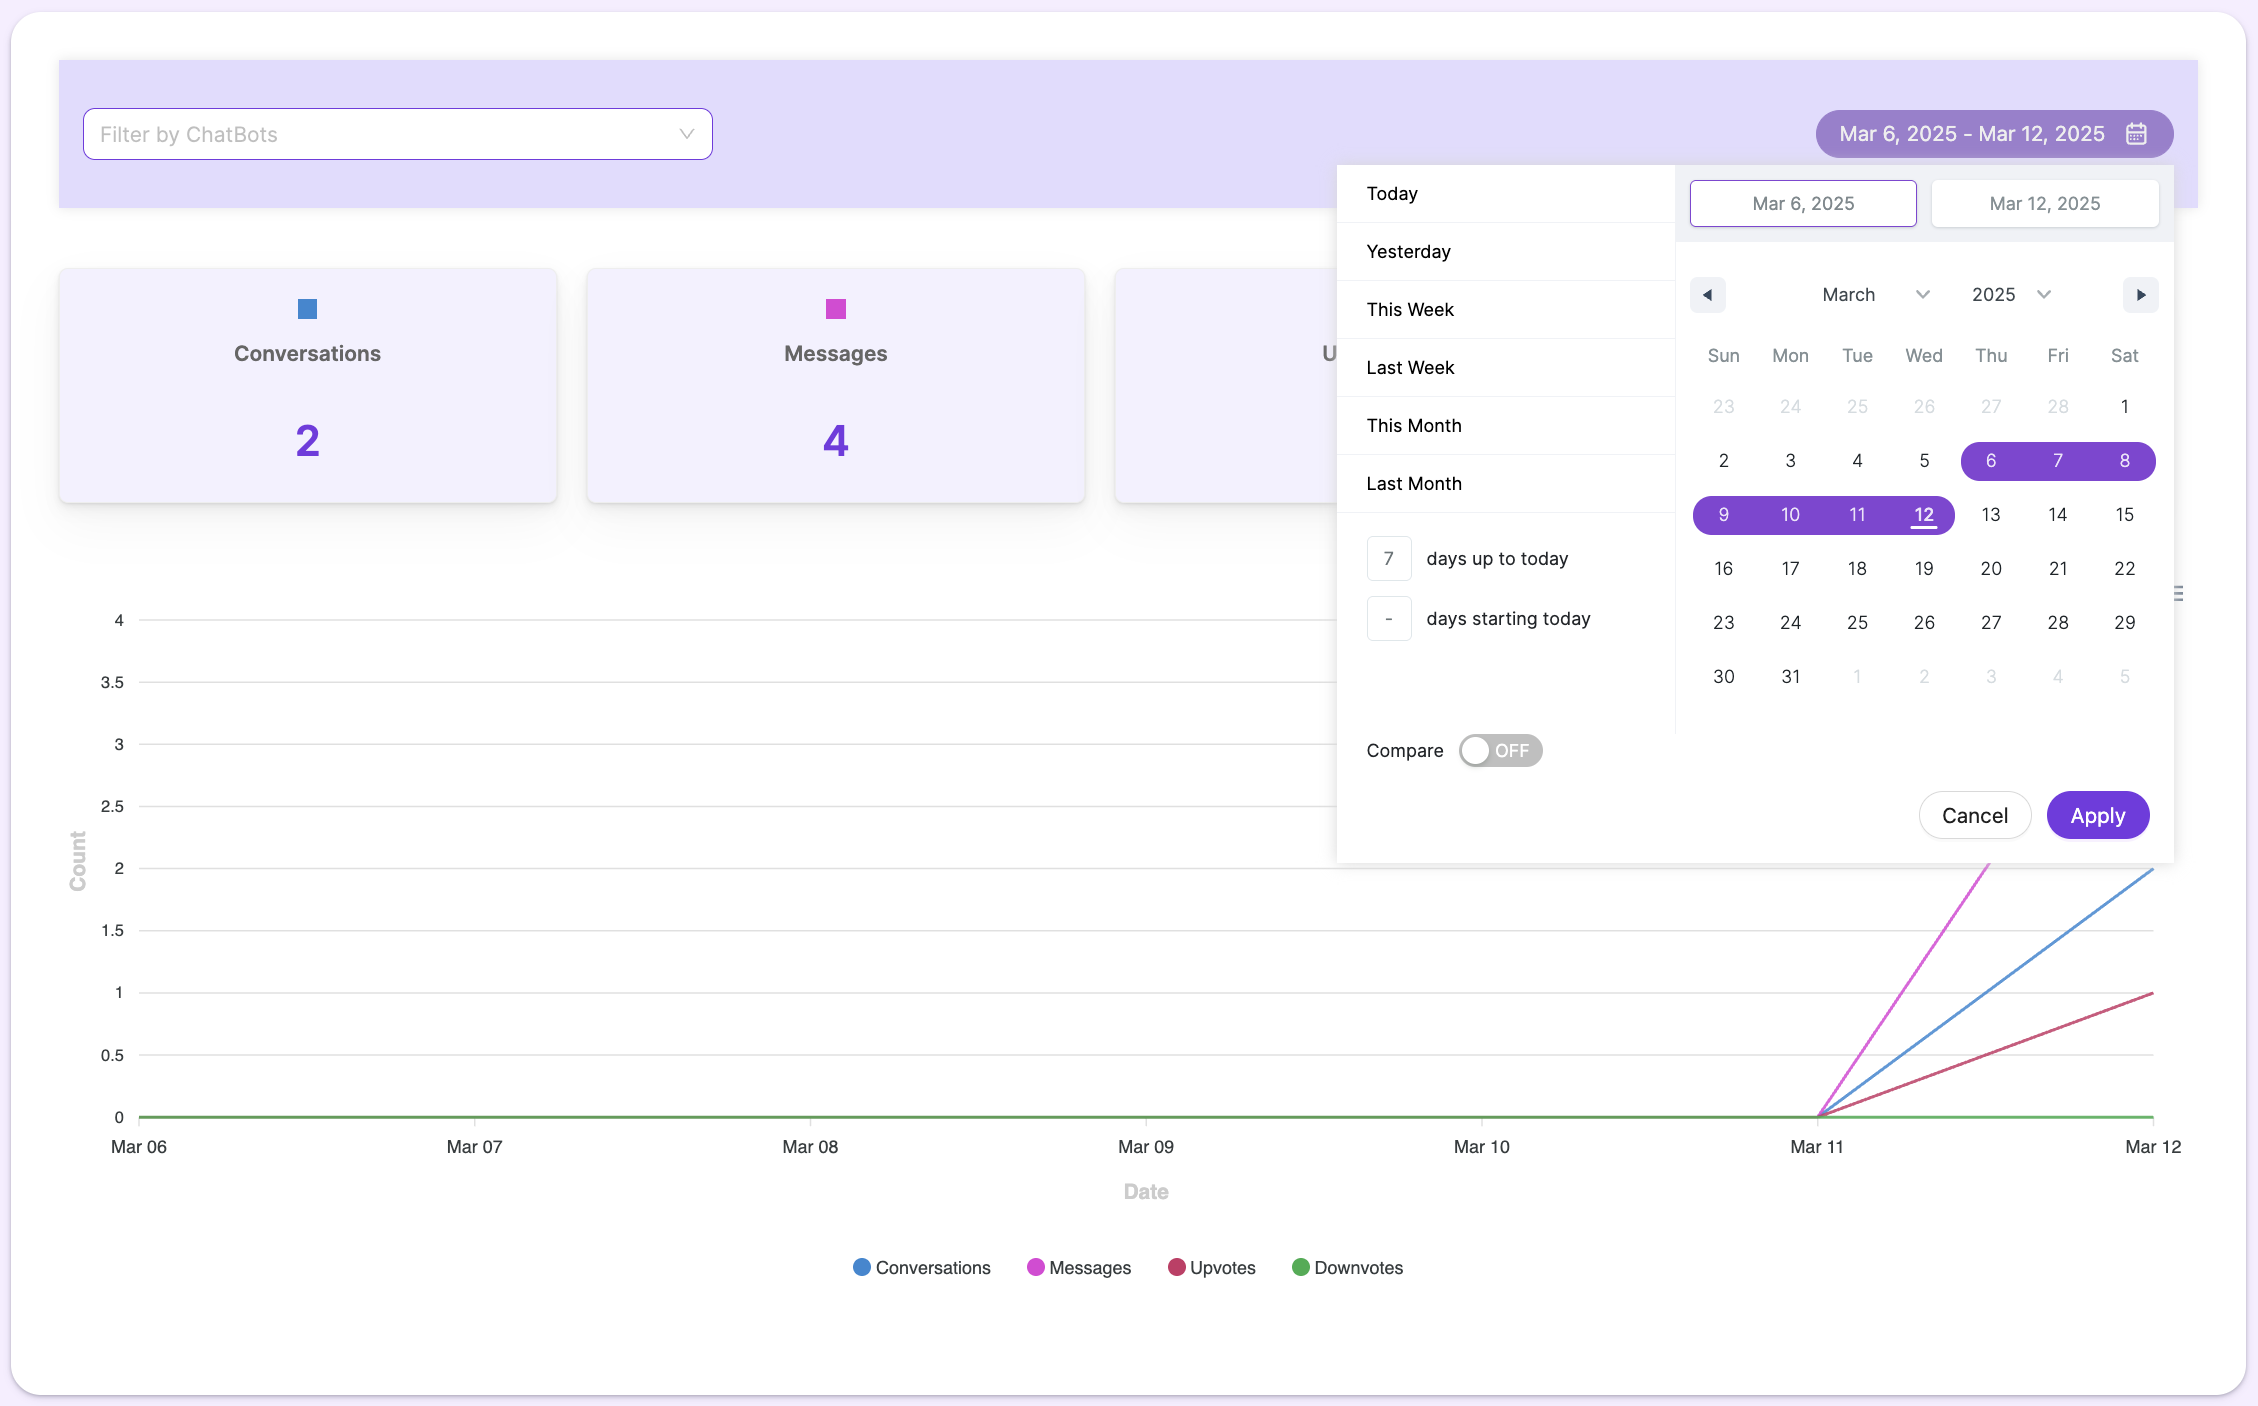Click the Downvotes green legend color dot

pos(1300,1267)
